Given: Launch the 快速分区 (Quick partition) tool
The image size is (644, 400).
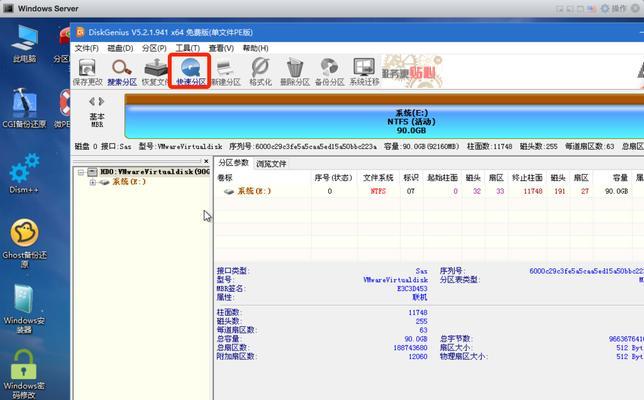Looking at the screenshot, I should (191, 72).
